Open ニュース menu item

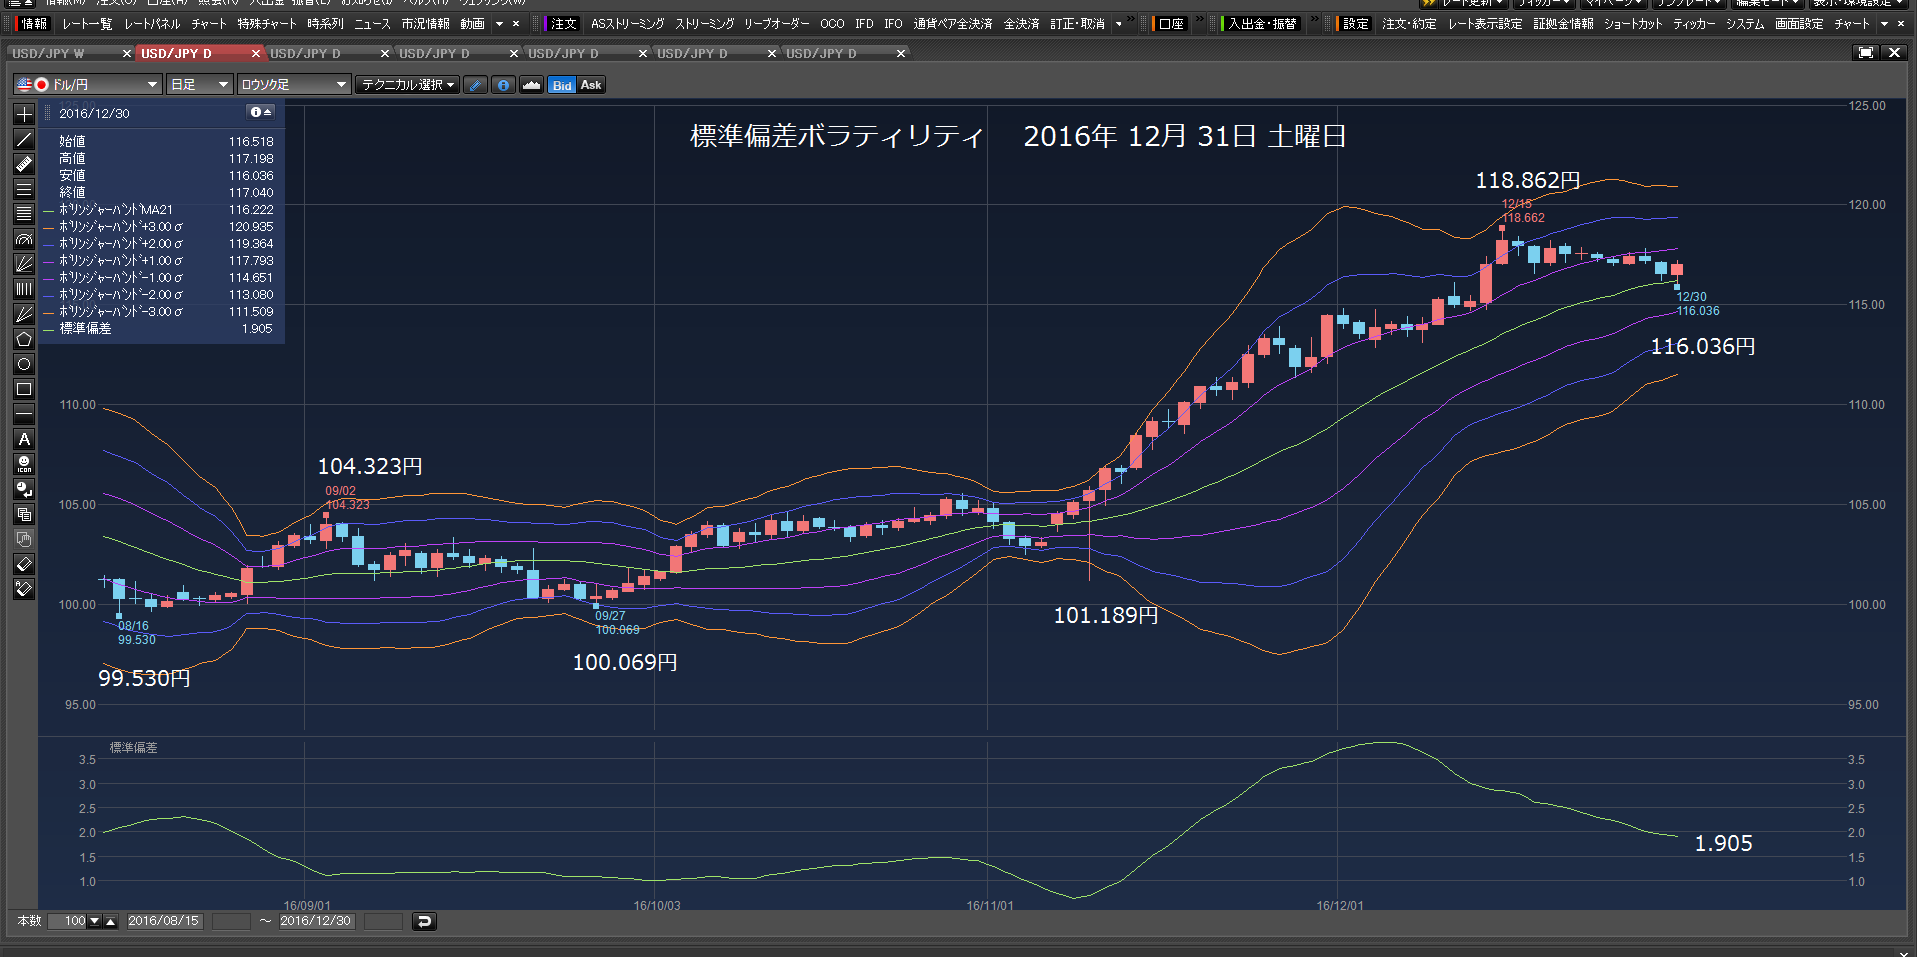coord(372,24)
